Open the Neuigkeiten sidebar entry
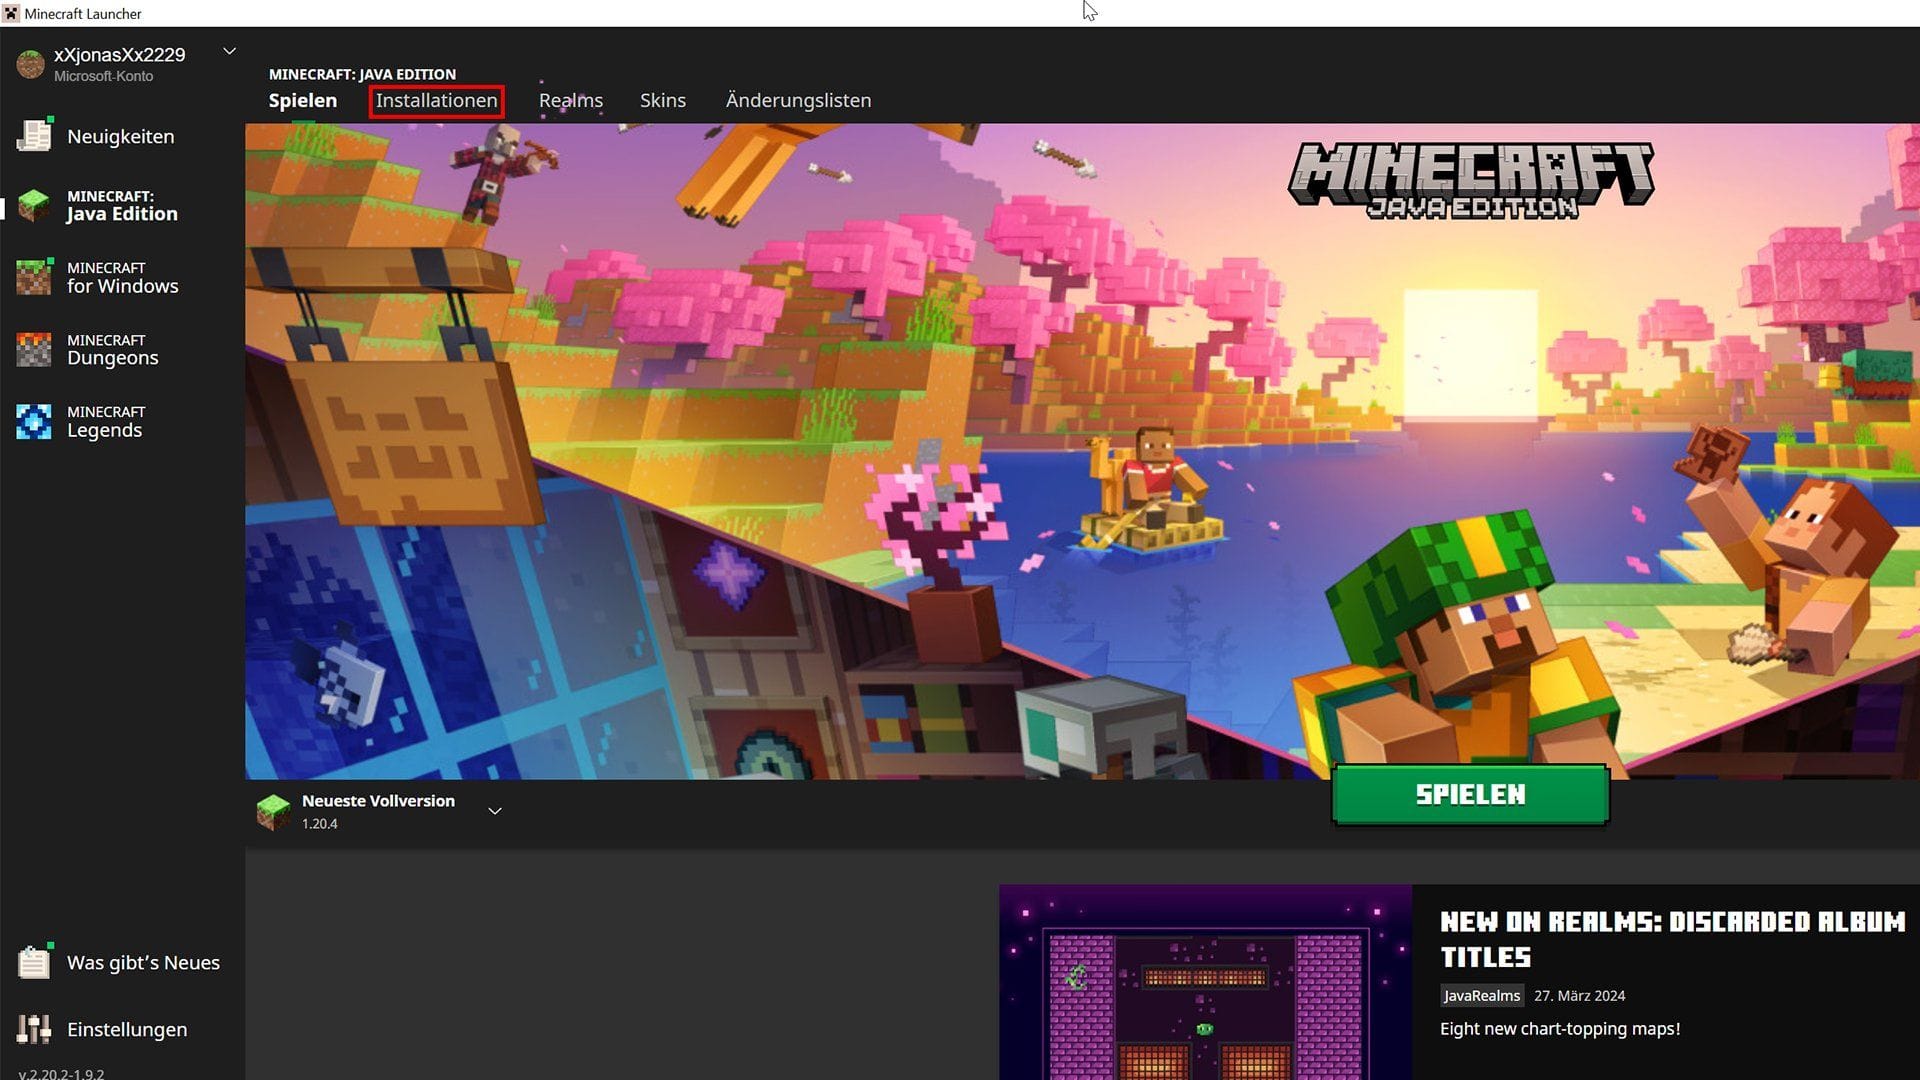Screen dimensions: 1920x1080 (x=121, y=136)
